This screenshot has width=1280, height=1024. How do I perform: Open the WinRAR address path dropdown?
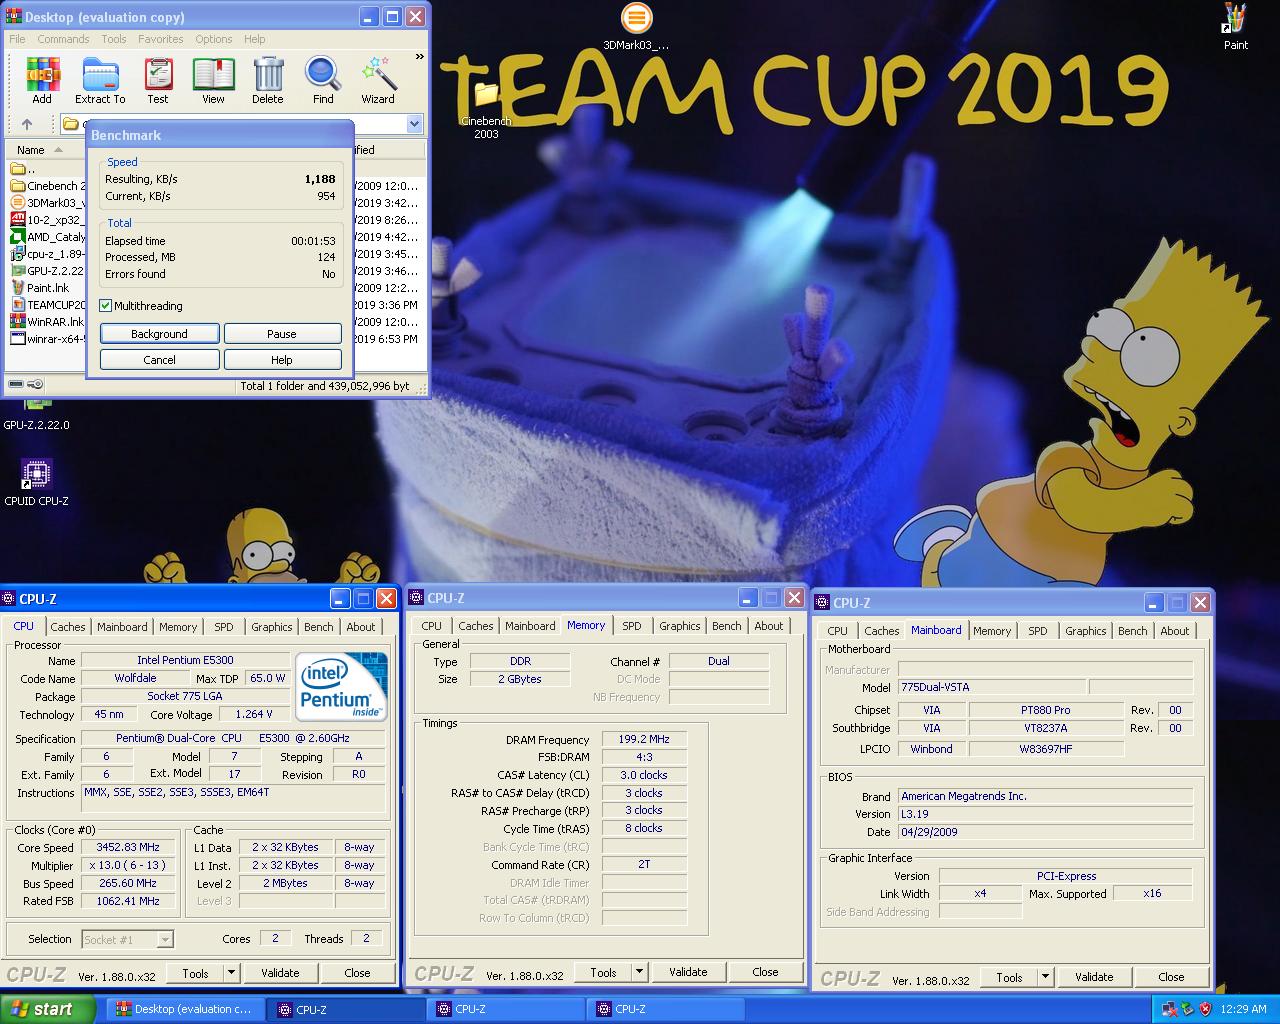tap(415, 124)
